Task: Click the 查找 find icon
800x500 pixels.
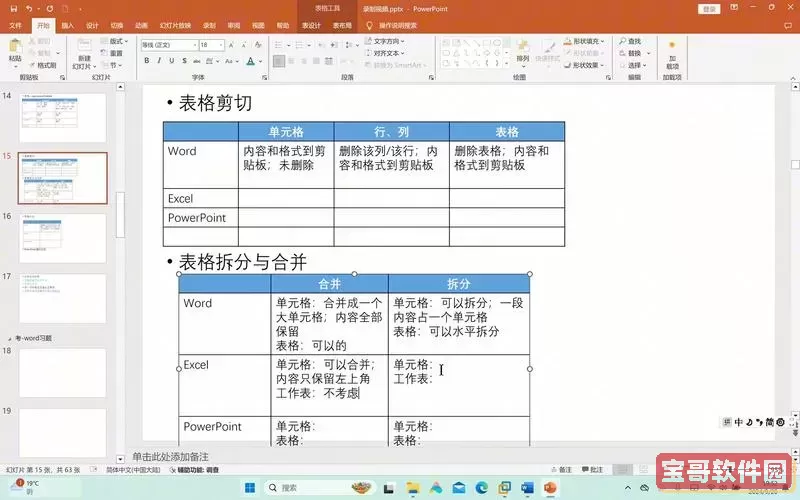Action: pos(631,41)
